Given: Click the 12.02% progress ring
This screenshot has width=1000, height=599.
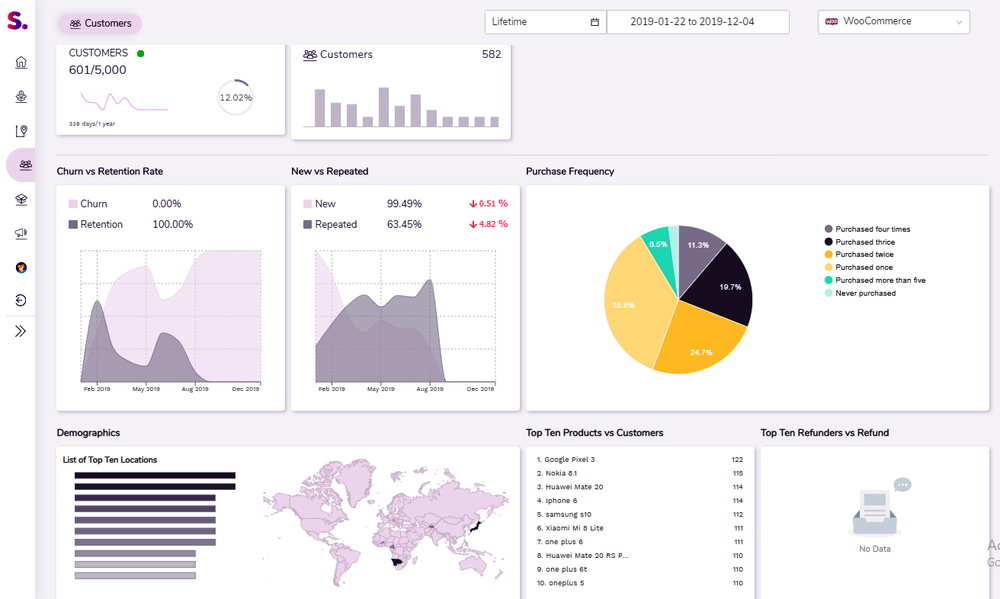Looking at the screenshot, I should 235,97.
